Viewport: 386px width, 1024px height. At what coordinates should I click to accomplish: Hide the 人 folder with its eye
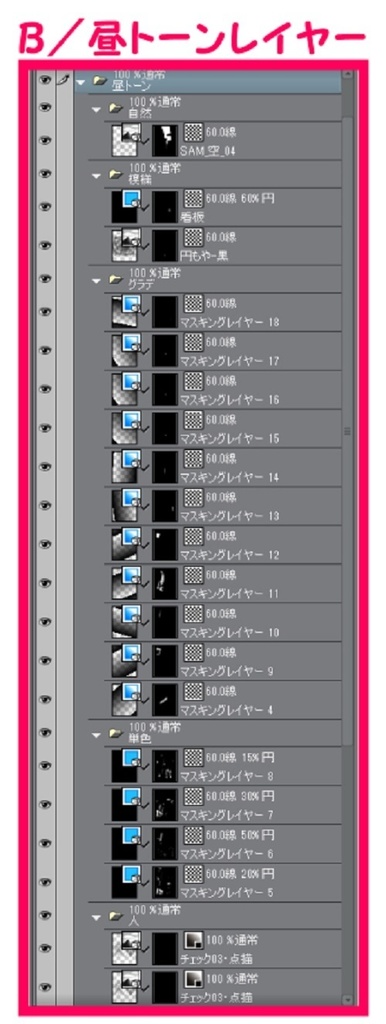click(x=45, y=916)
